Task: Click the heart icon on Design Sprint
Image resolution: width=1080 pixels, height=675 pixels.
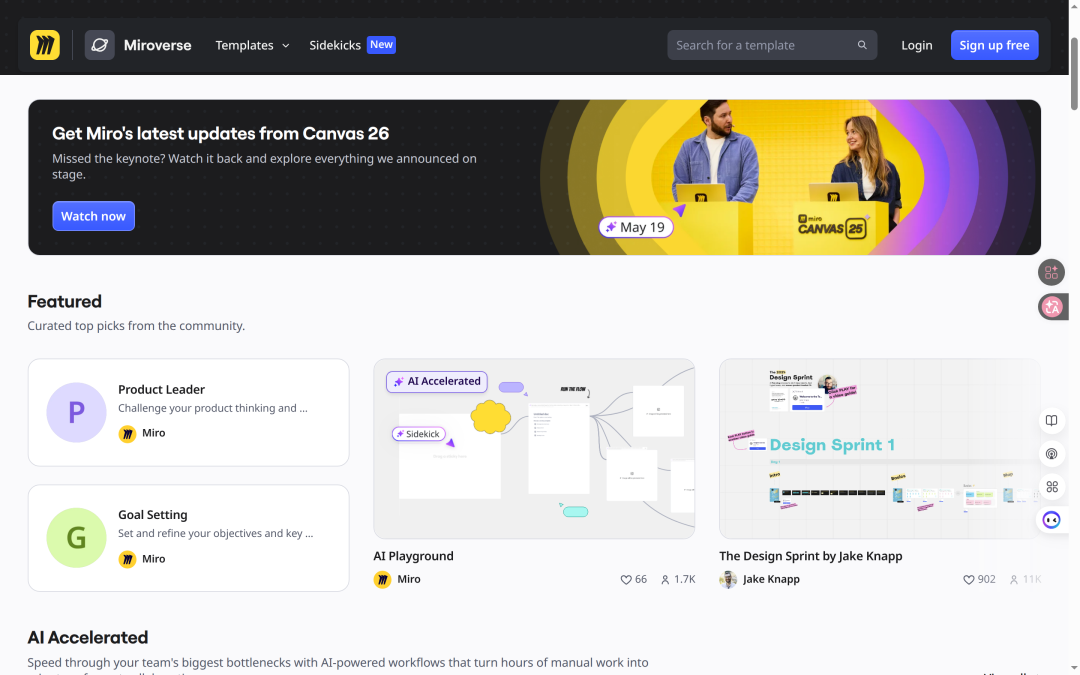Action: pyautogui.click(x=968, y=580)
